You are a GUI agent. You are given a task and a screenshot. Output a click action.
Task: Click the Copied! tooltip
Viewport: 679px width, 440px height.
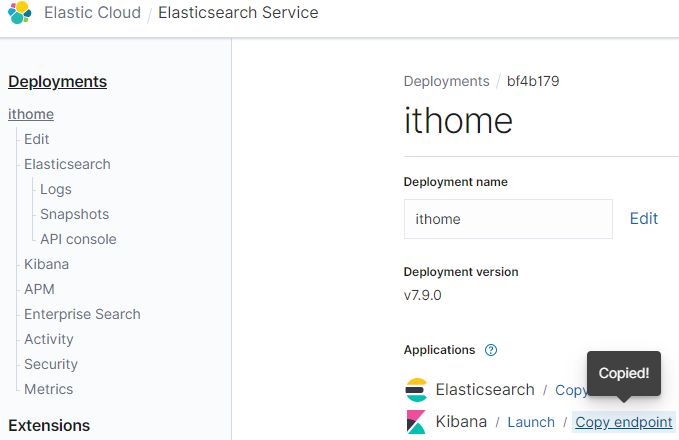click(x=624, y=373)
